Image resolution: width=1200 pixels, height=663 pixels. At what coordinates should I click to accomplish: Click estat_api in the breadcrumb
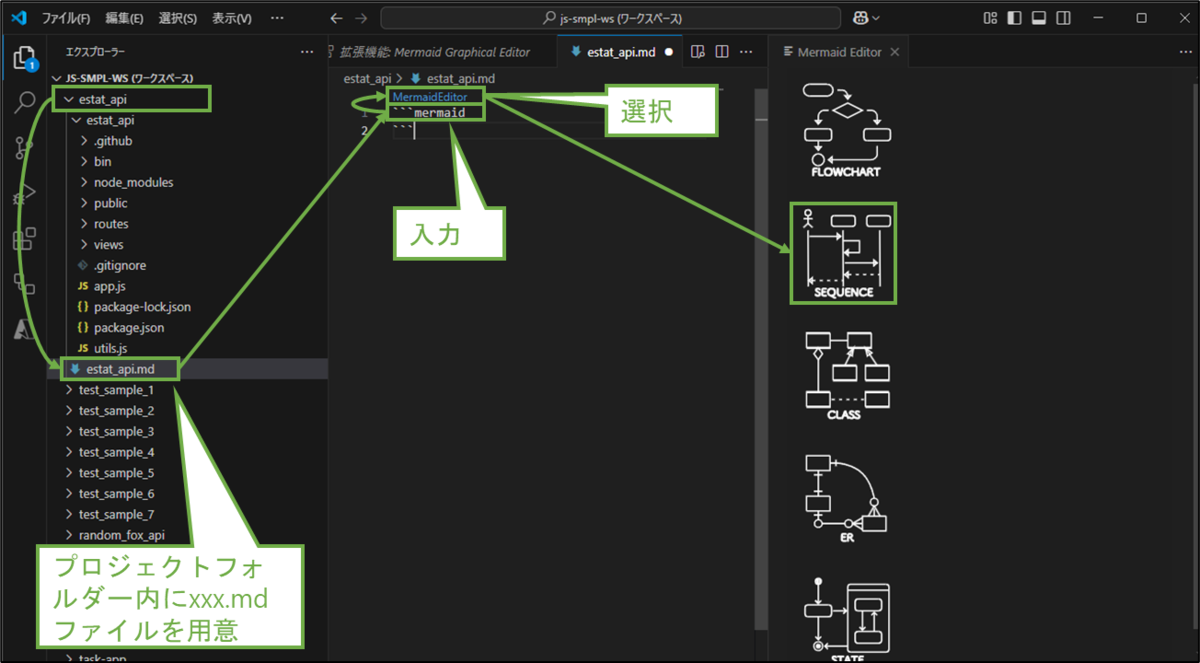368,78
